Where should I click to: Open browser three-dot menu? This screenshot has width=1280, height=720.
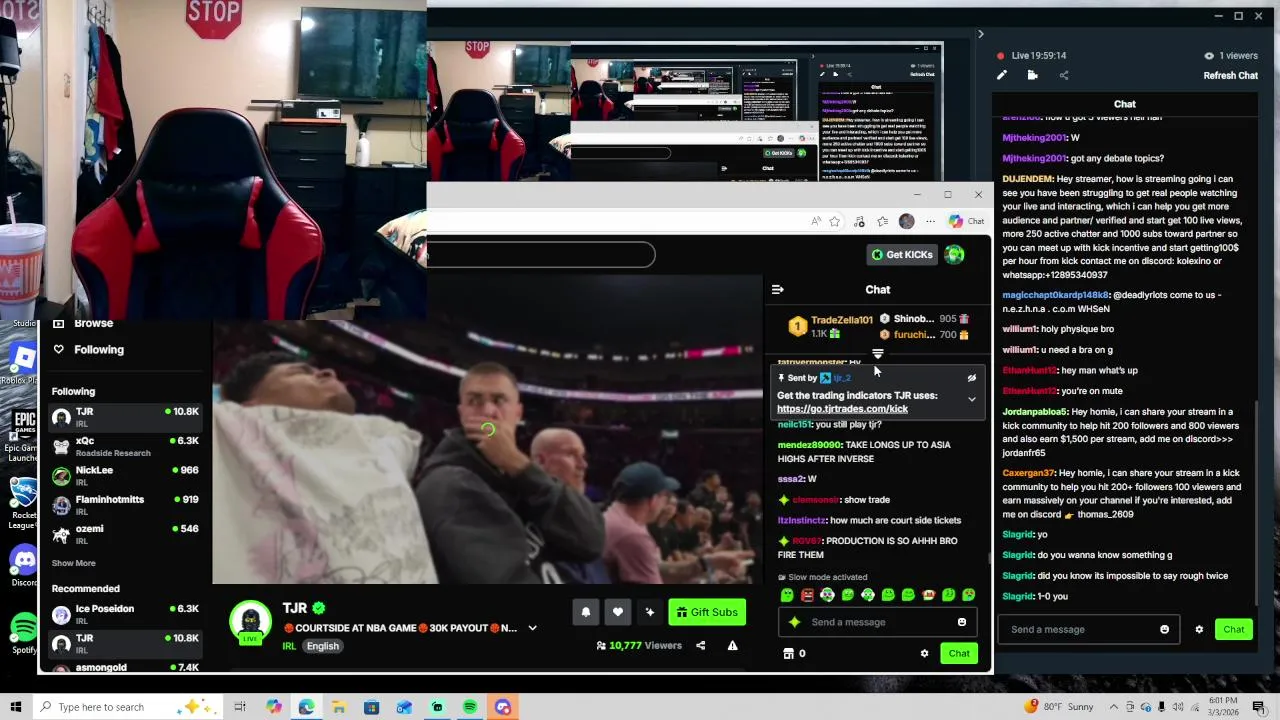pos(930,222)
